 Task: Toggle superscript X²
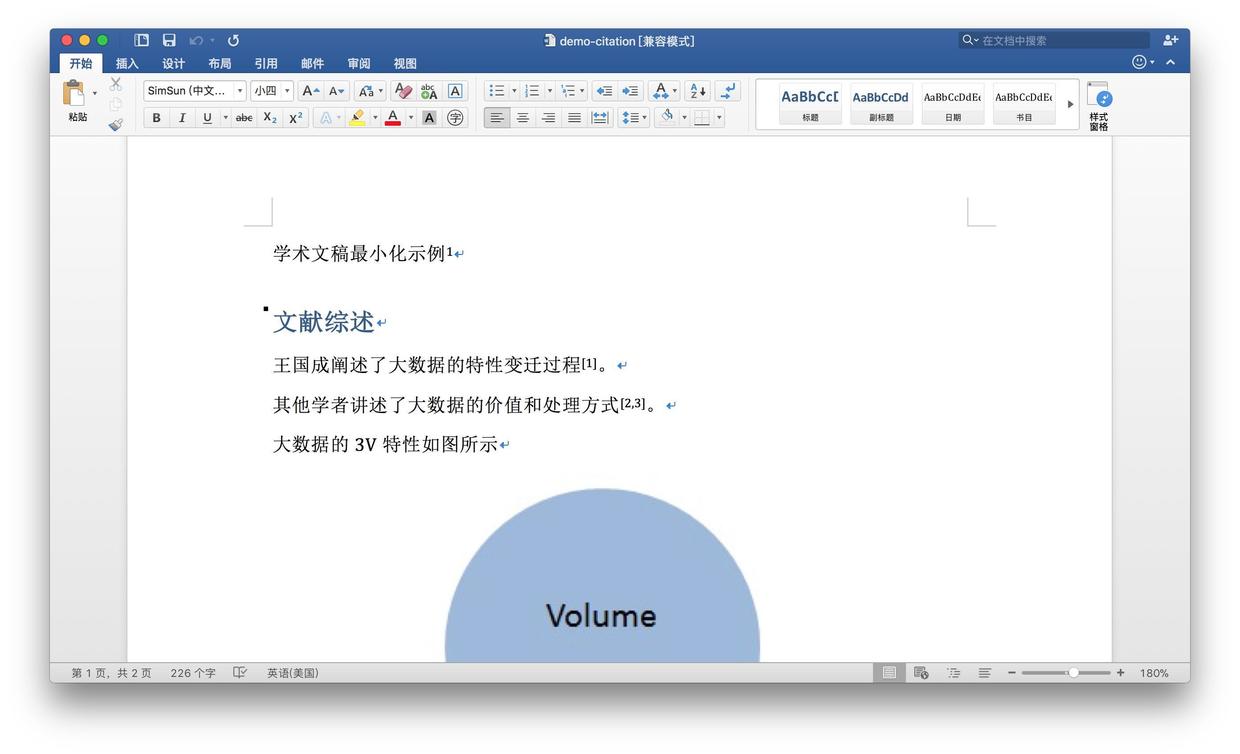click(296, 117)
